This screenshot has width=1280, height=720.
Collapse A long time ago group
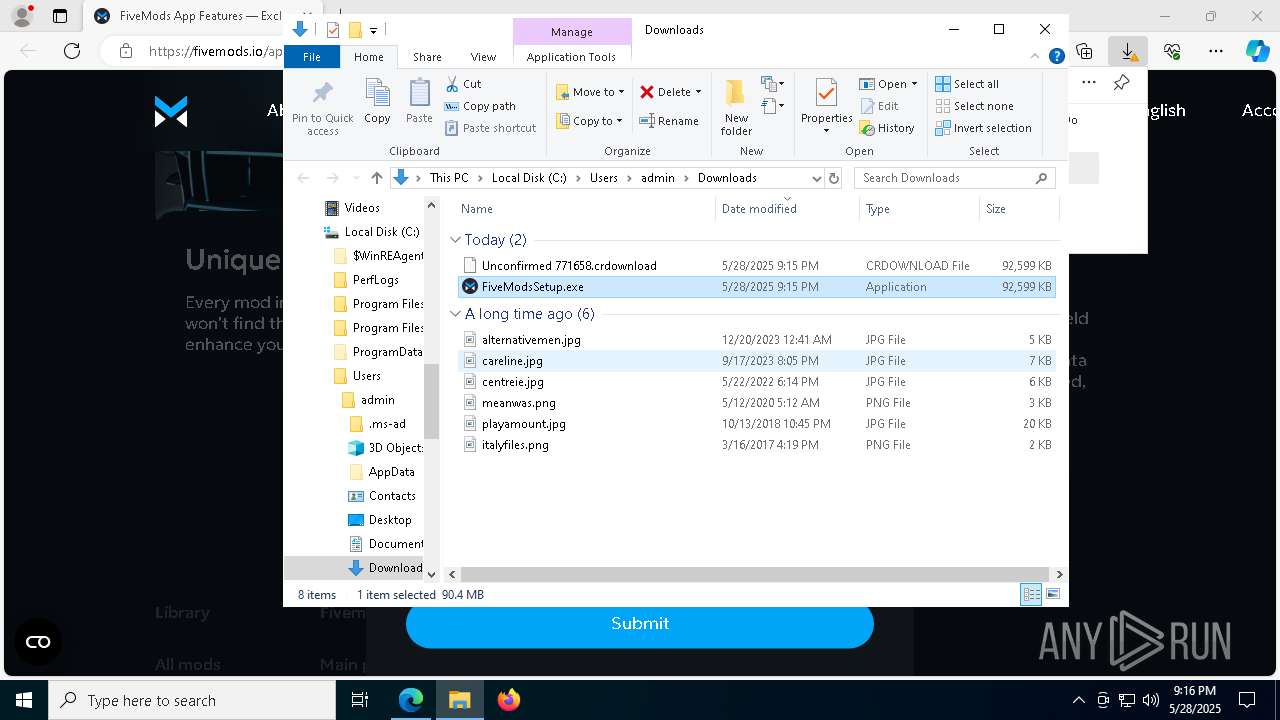click(x=455, y=314)
